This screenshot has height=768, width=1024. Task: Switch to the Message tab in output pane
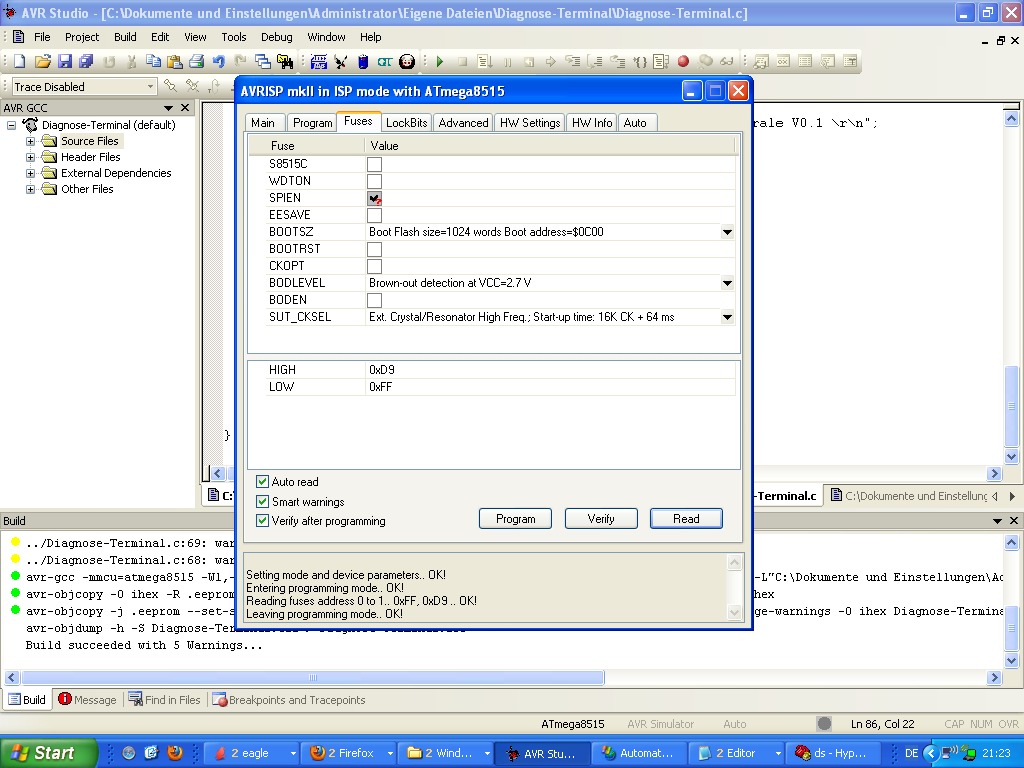87,699
